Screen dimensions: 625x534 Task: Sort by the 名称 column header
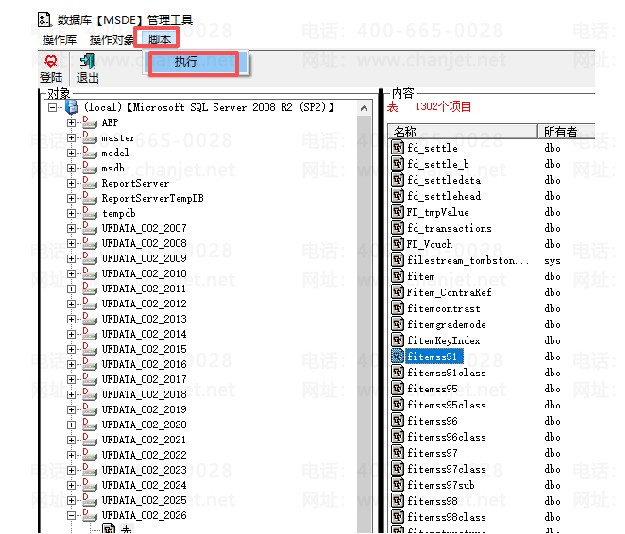click(462, 131)
